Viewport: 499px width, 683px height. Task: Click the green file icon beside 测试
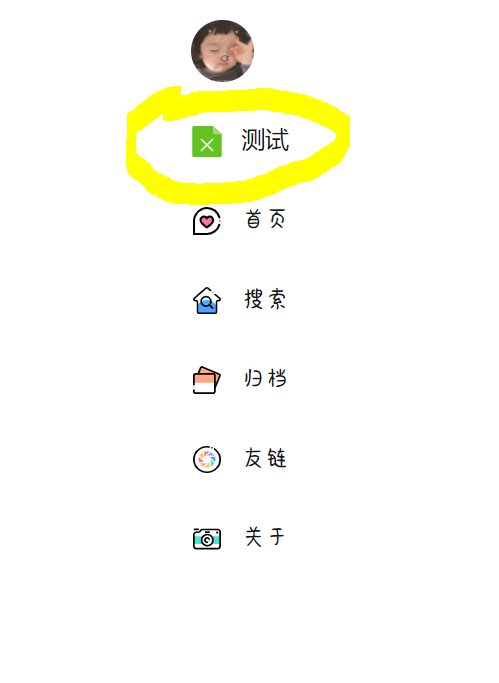207,141
